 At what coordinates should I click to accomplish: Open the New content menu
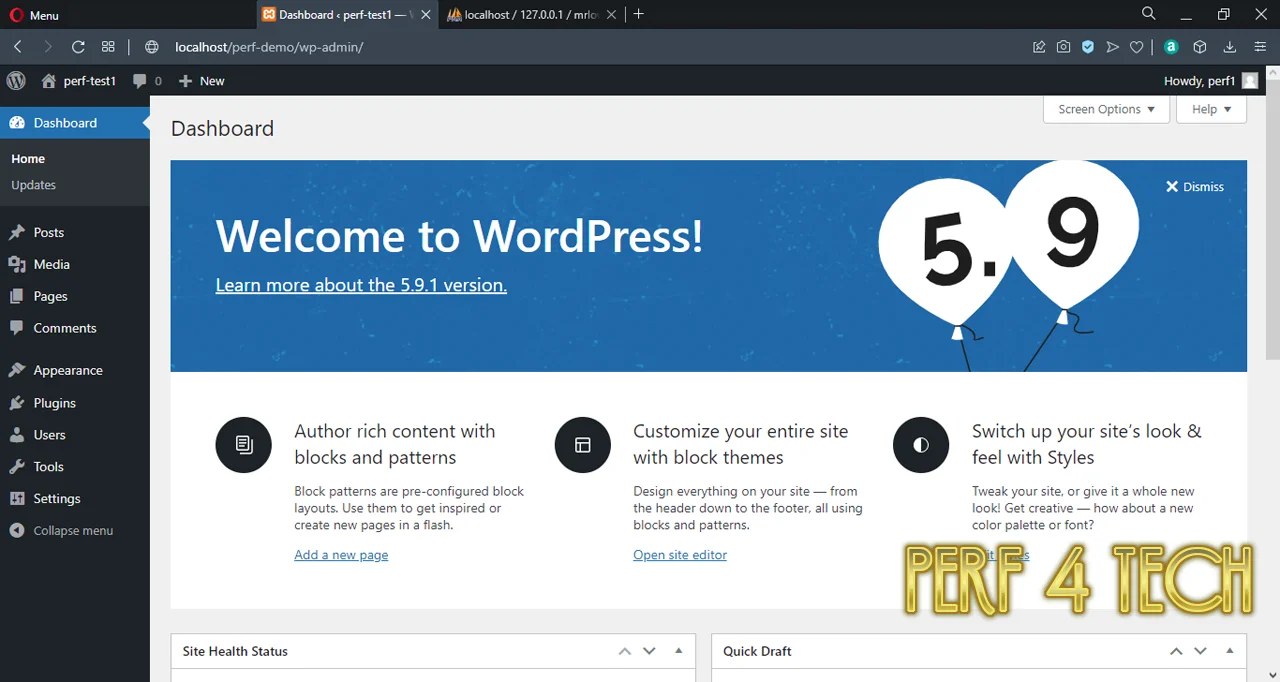pos(201,81)
